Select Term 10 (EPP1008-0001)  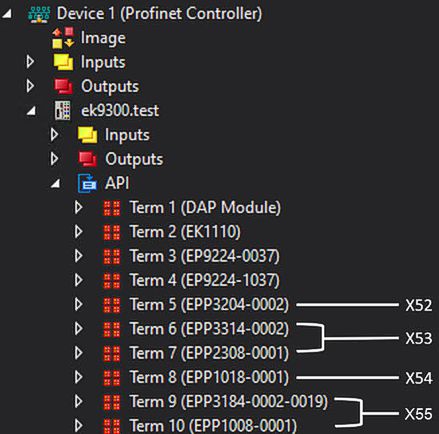213,426
